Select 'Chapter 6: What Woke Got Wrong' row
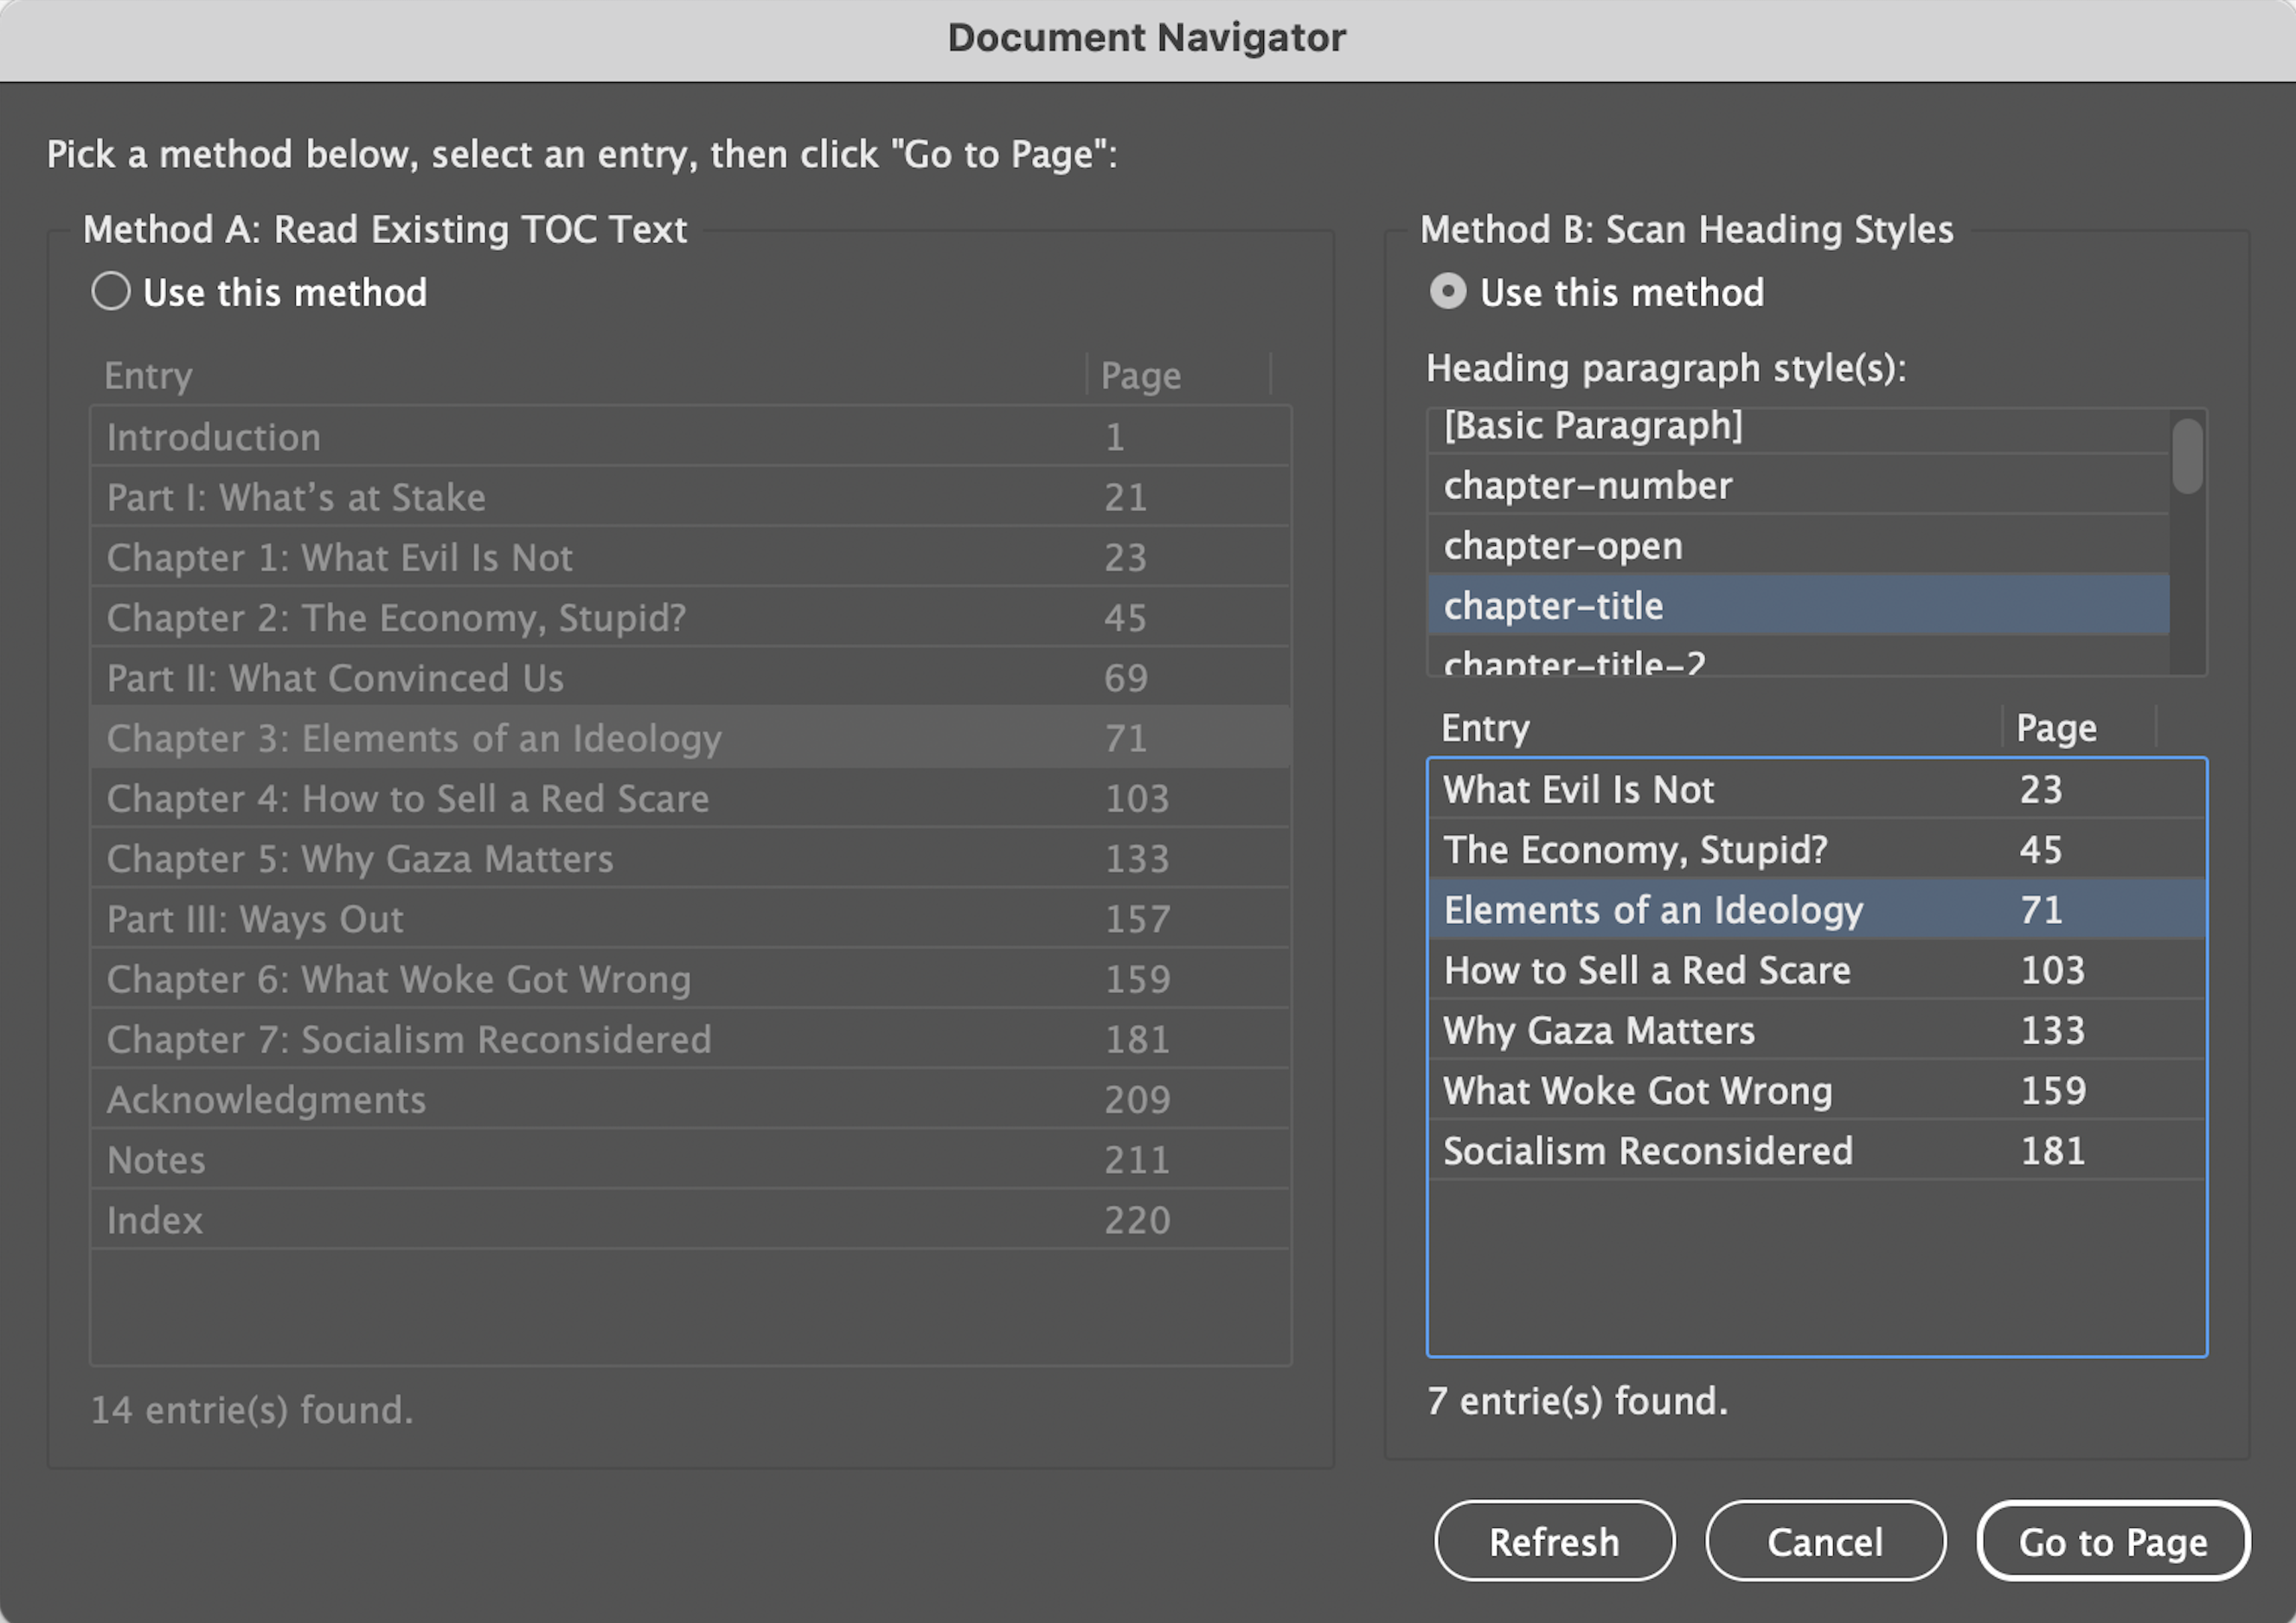The height and width of the screenshot is (1623, 2296). (x=690, y=979)
